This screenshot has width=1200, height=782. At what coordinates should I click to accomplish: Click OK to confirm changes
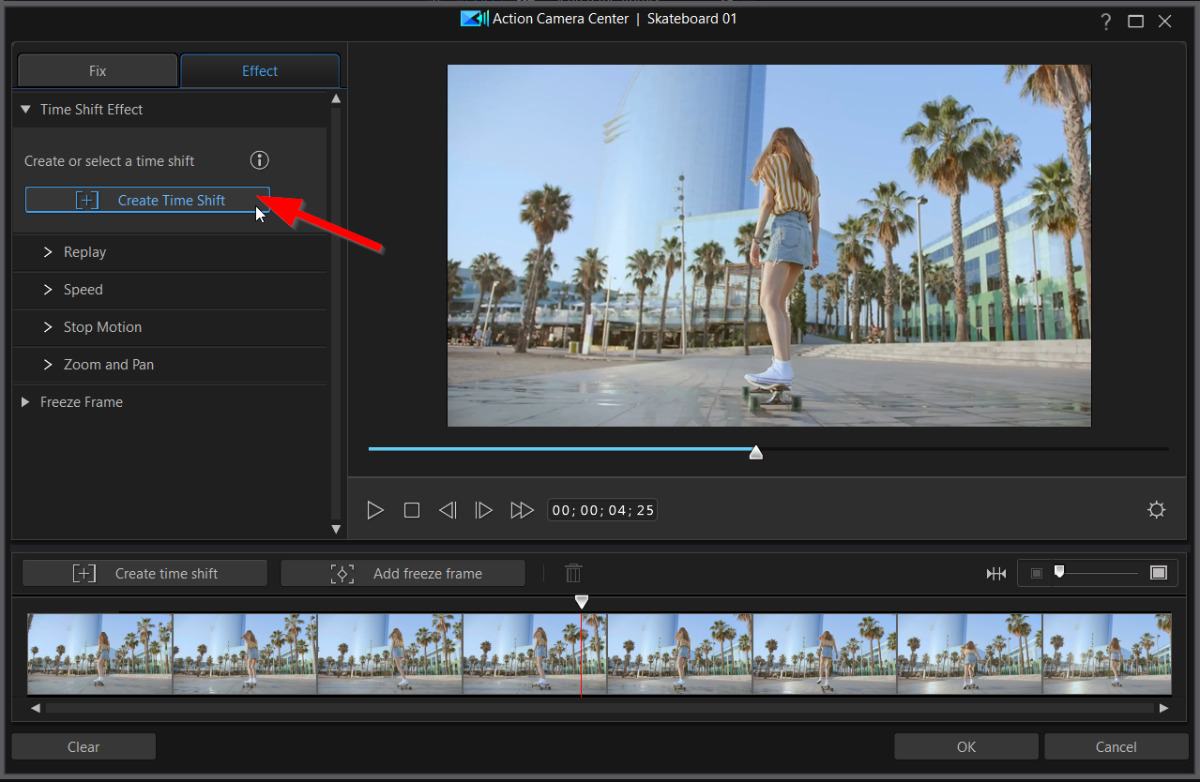[x=966, y=747]
